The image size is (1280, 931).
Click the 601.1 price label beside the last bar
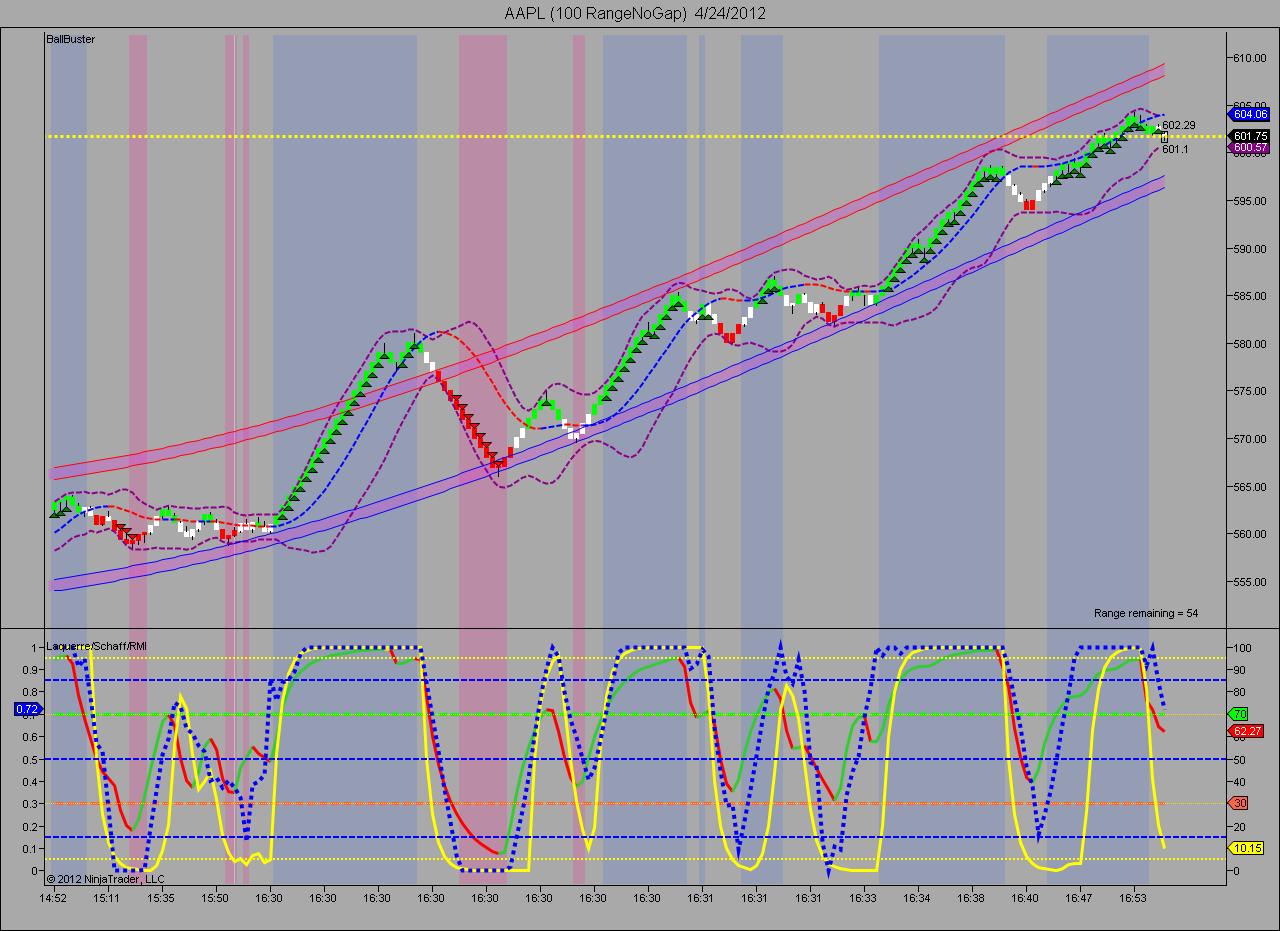click(x=1175, y=149)
